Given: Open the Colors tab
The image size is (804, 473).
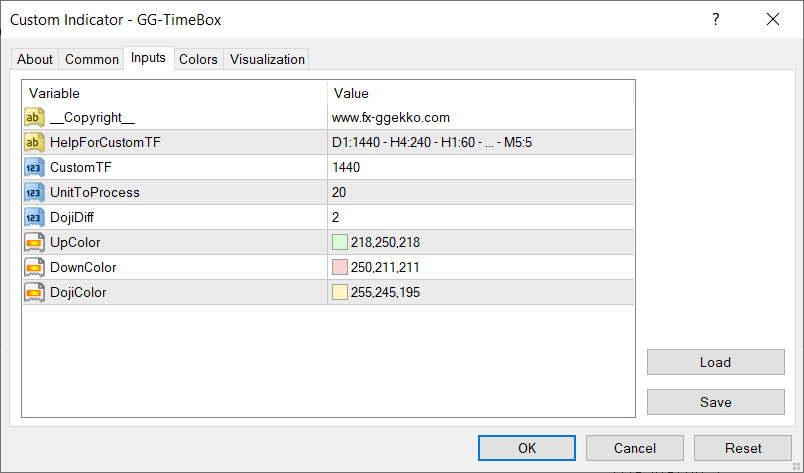Looking at the screenshot, I should click(198, 60).
